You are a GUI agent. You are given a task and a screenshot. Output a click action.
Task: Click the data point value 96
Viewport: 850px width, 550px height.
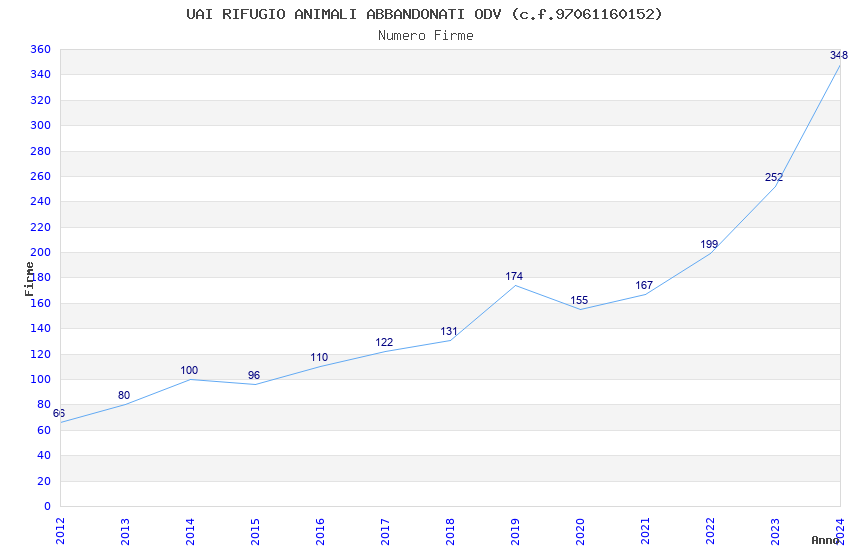(254, 375)
